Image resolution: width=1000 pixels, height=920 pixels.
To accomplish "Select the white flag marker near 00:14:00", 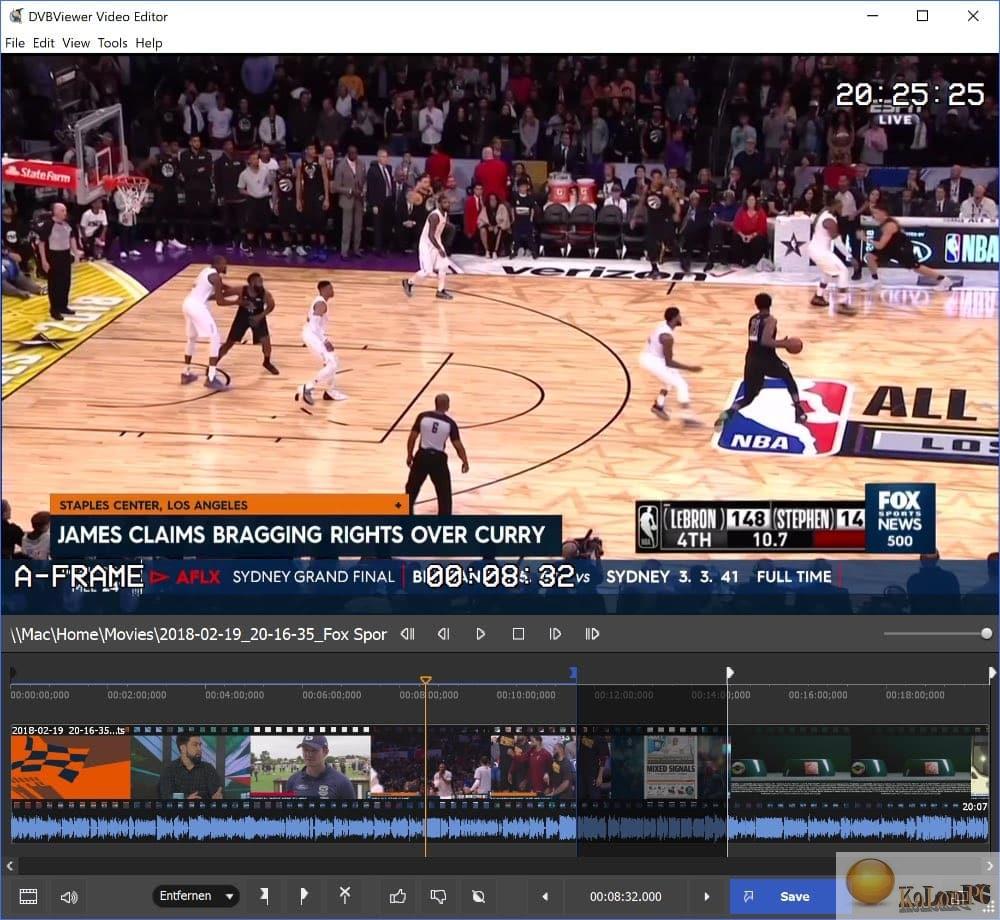I will [730, 673].
